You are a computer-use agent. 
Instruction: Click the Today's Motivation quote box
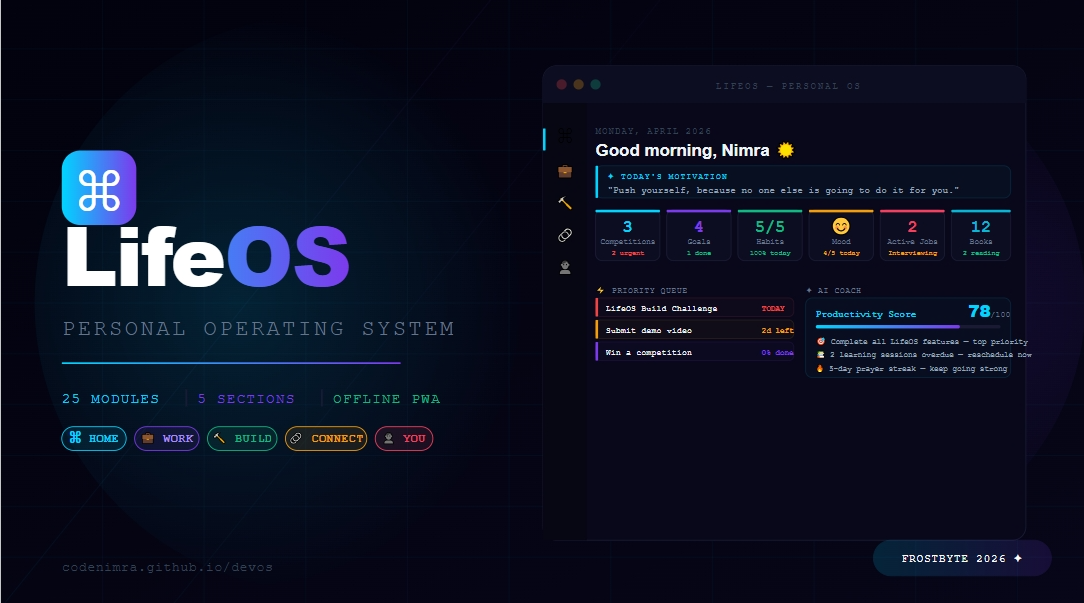pos(803,183)
